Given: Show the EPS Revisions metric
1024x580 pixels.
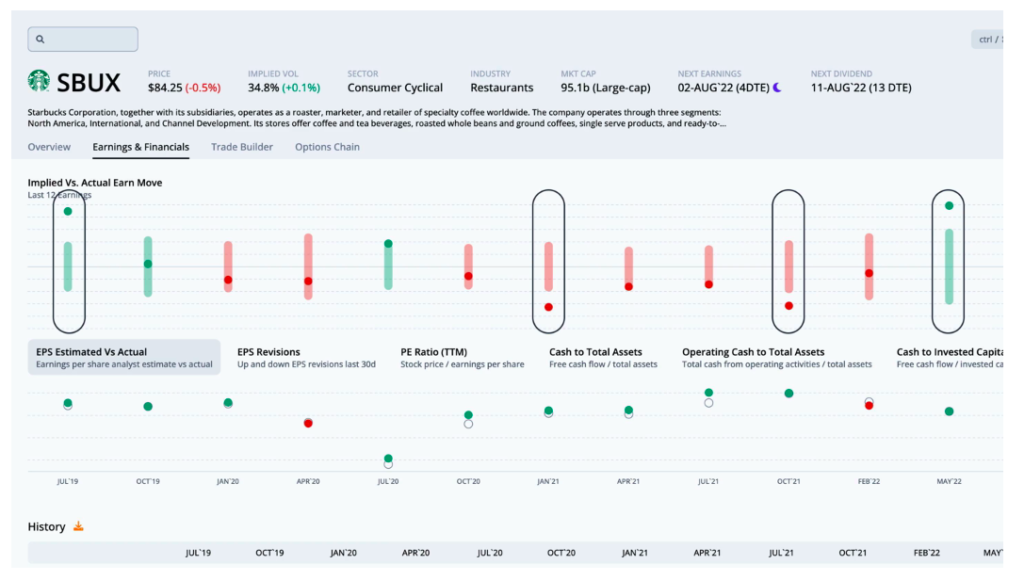Looking at the screenshot, I should click(306, 357).
